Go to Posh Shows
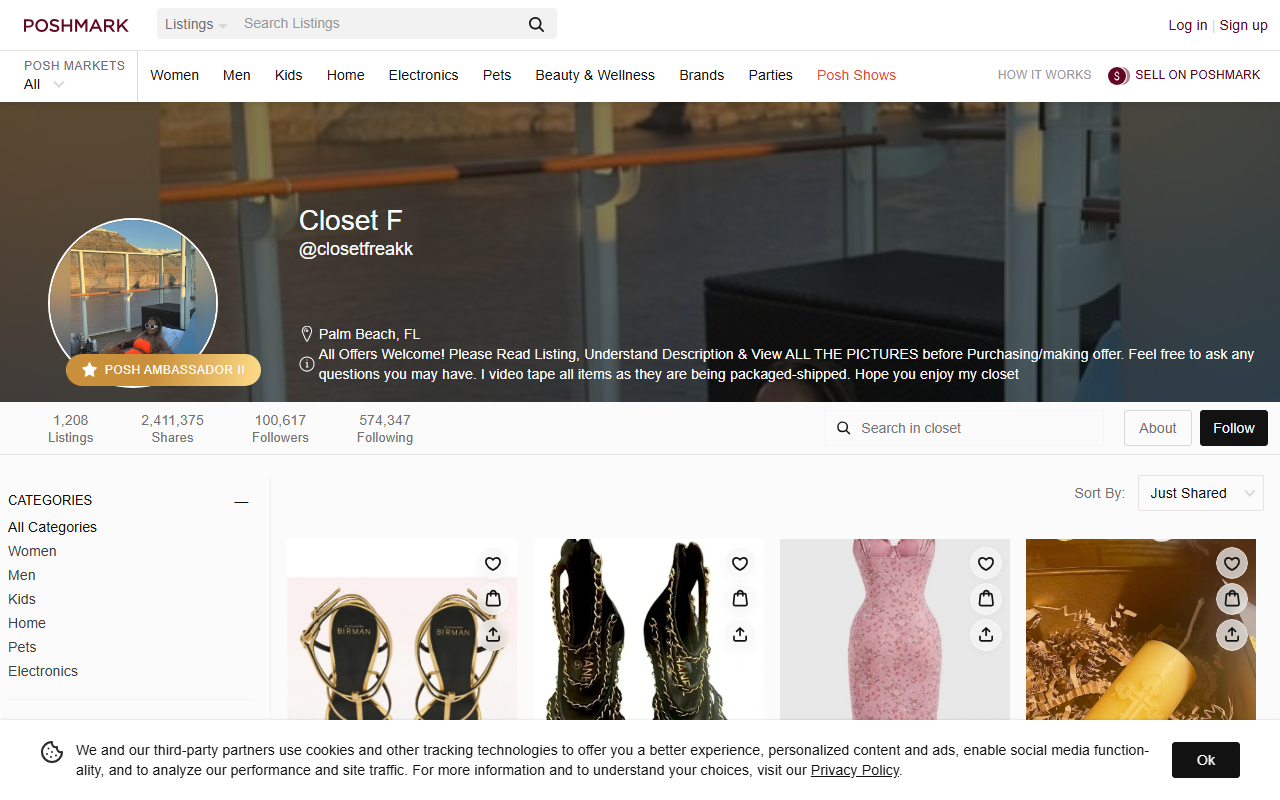 (856, 75)
